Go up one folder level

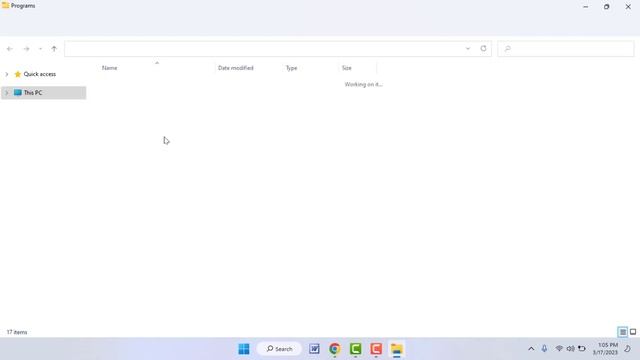54,49
